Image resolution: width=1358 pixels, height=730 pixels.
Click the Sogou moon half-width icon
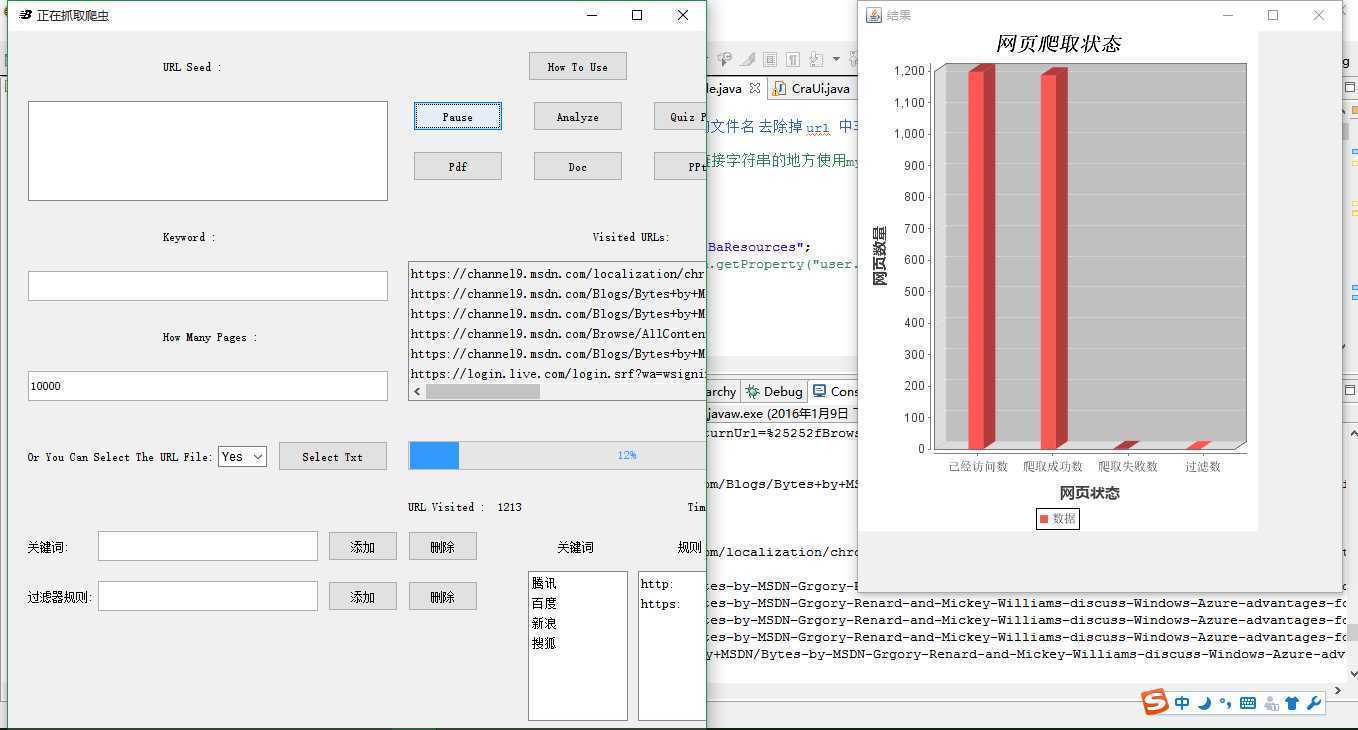1205,703
